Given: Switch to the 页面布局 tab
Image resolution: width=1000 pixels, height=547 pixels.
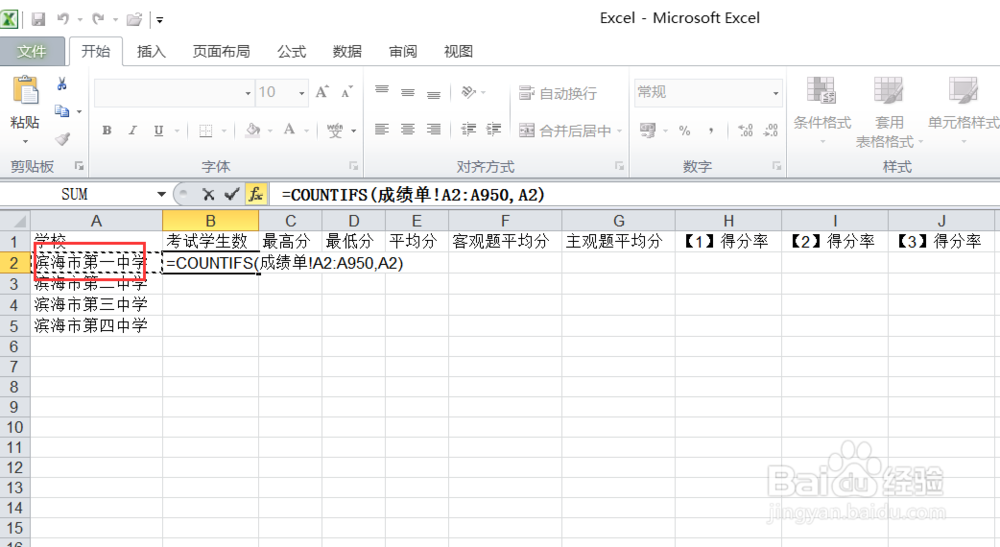Looking at the screenshot, I should [221, 52].
